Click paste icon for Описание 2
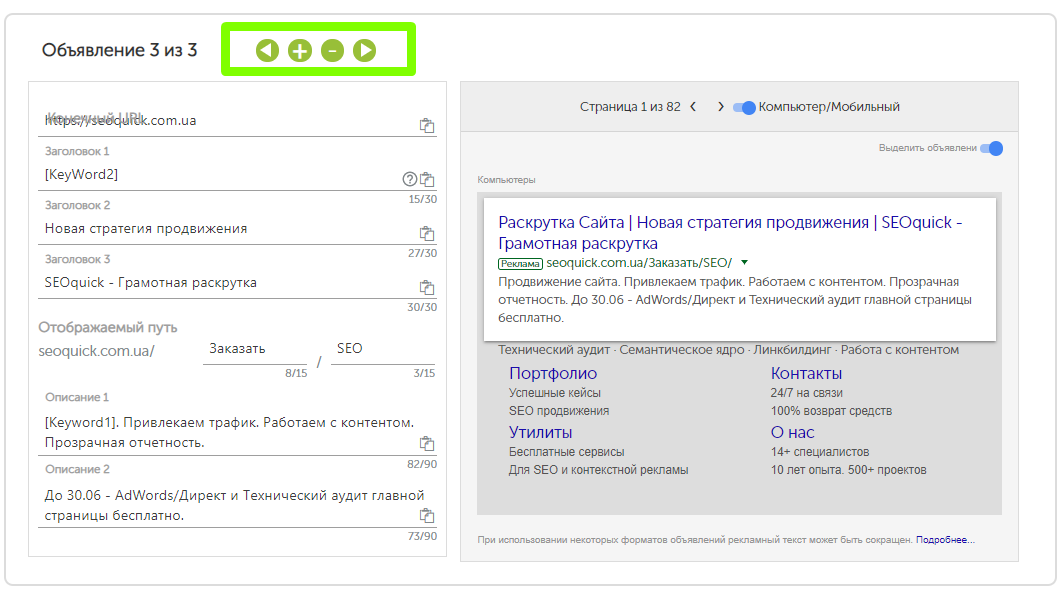Image resolution: width=1062 pixels, height=593 pixels. 427,515
